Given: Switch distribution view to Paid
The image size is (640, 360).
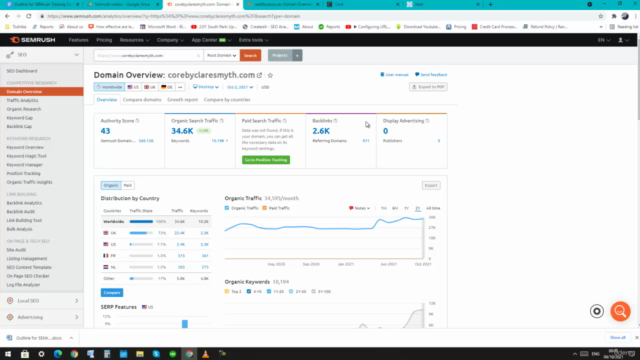Looking at the screenshot, I should pos(128,185).
